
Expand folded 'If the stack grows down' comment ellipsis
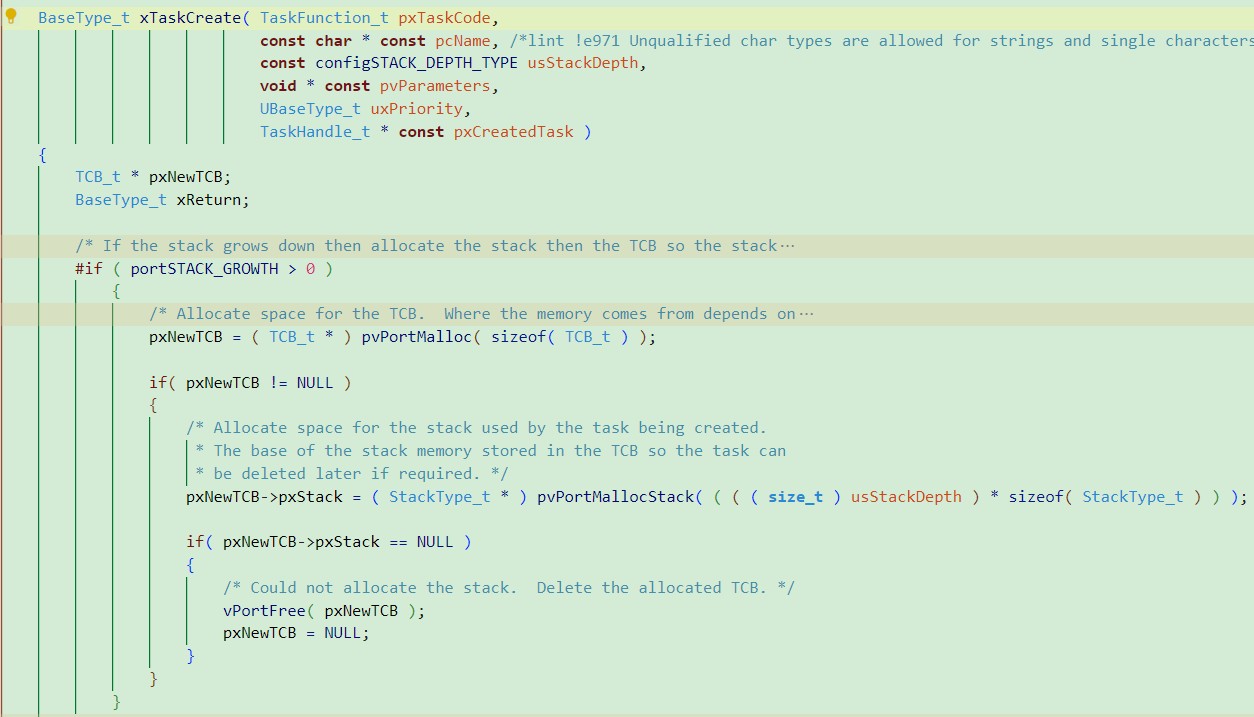click(x=787, y=246)
